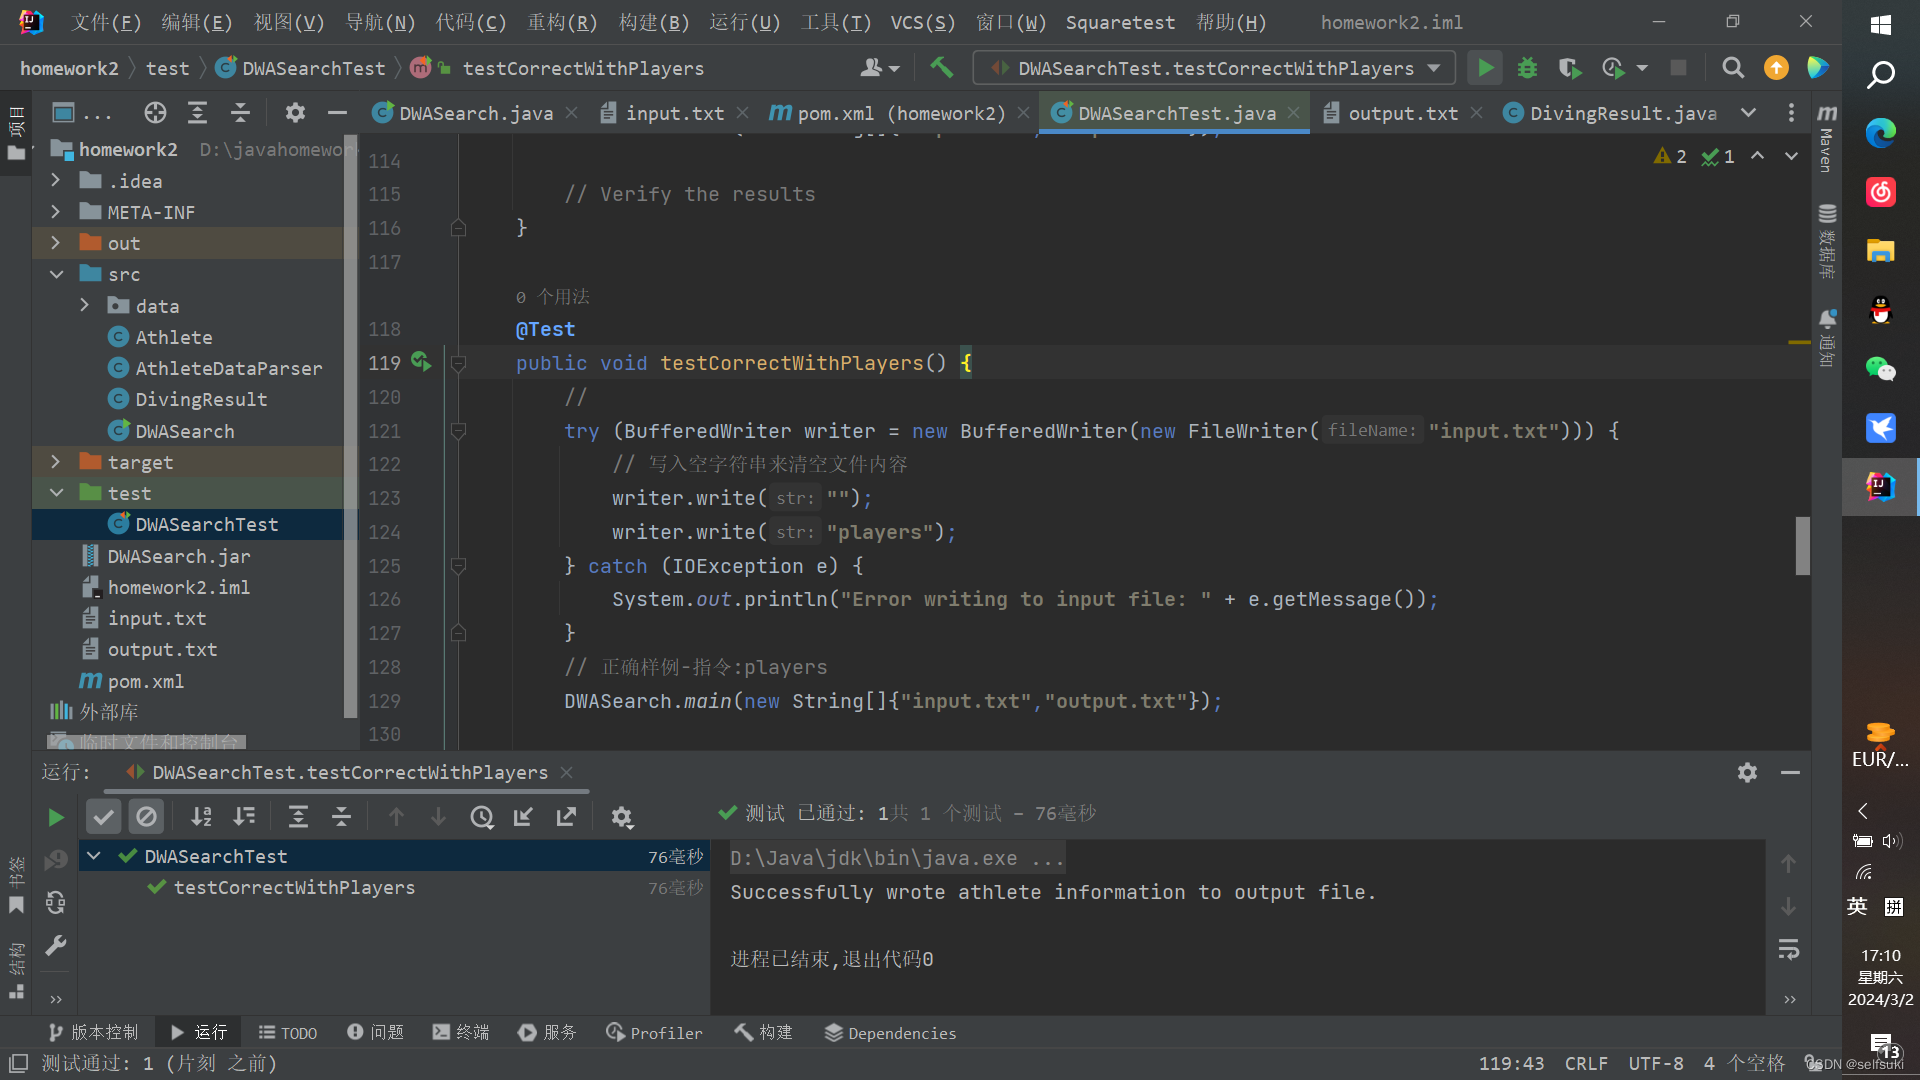Expand the target folder
This screenshot has width=1920, height=1080.
[x=56, y=462]
